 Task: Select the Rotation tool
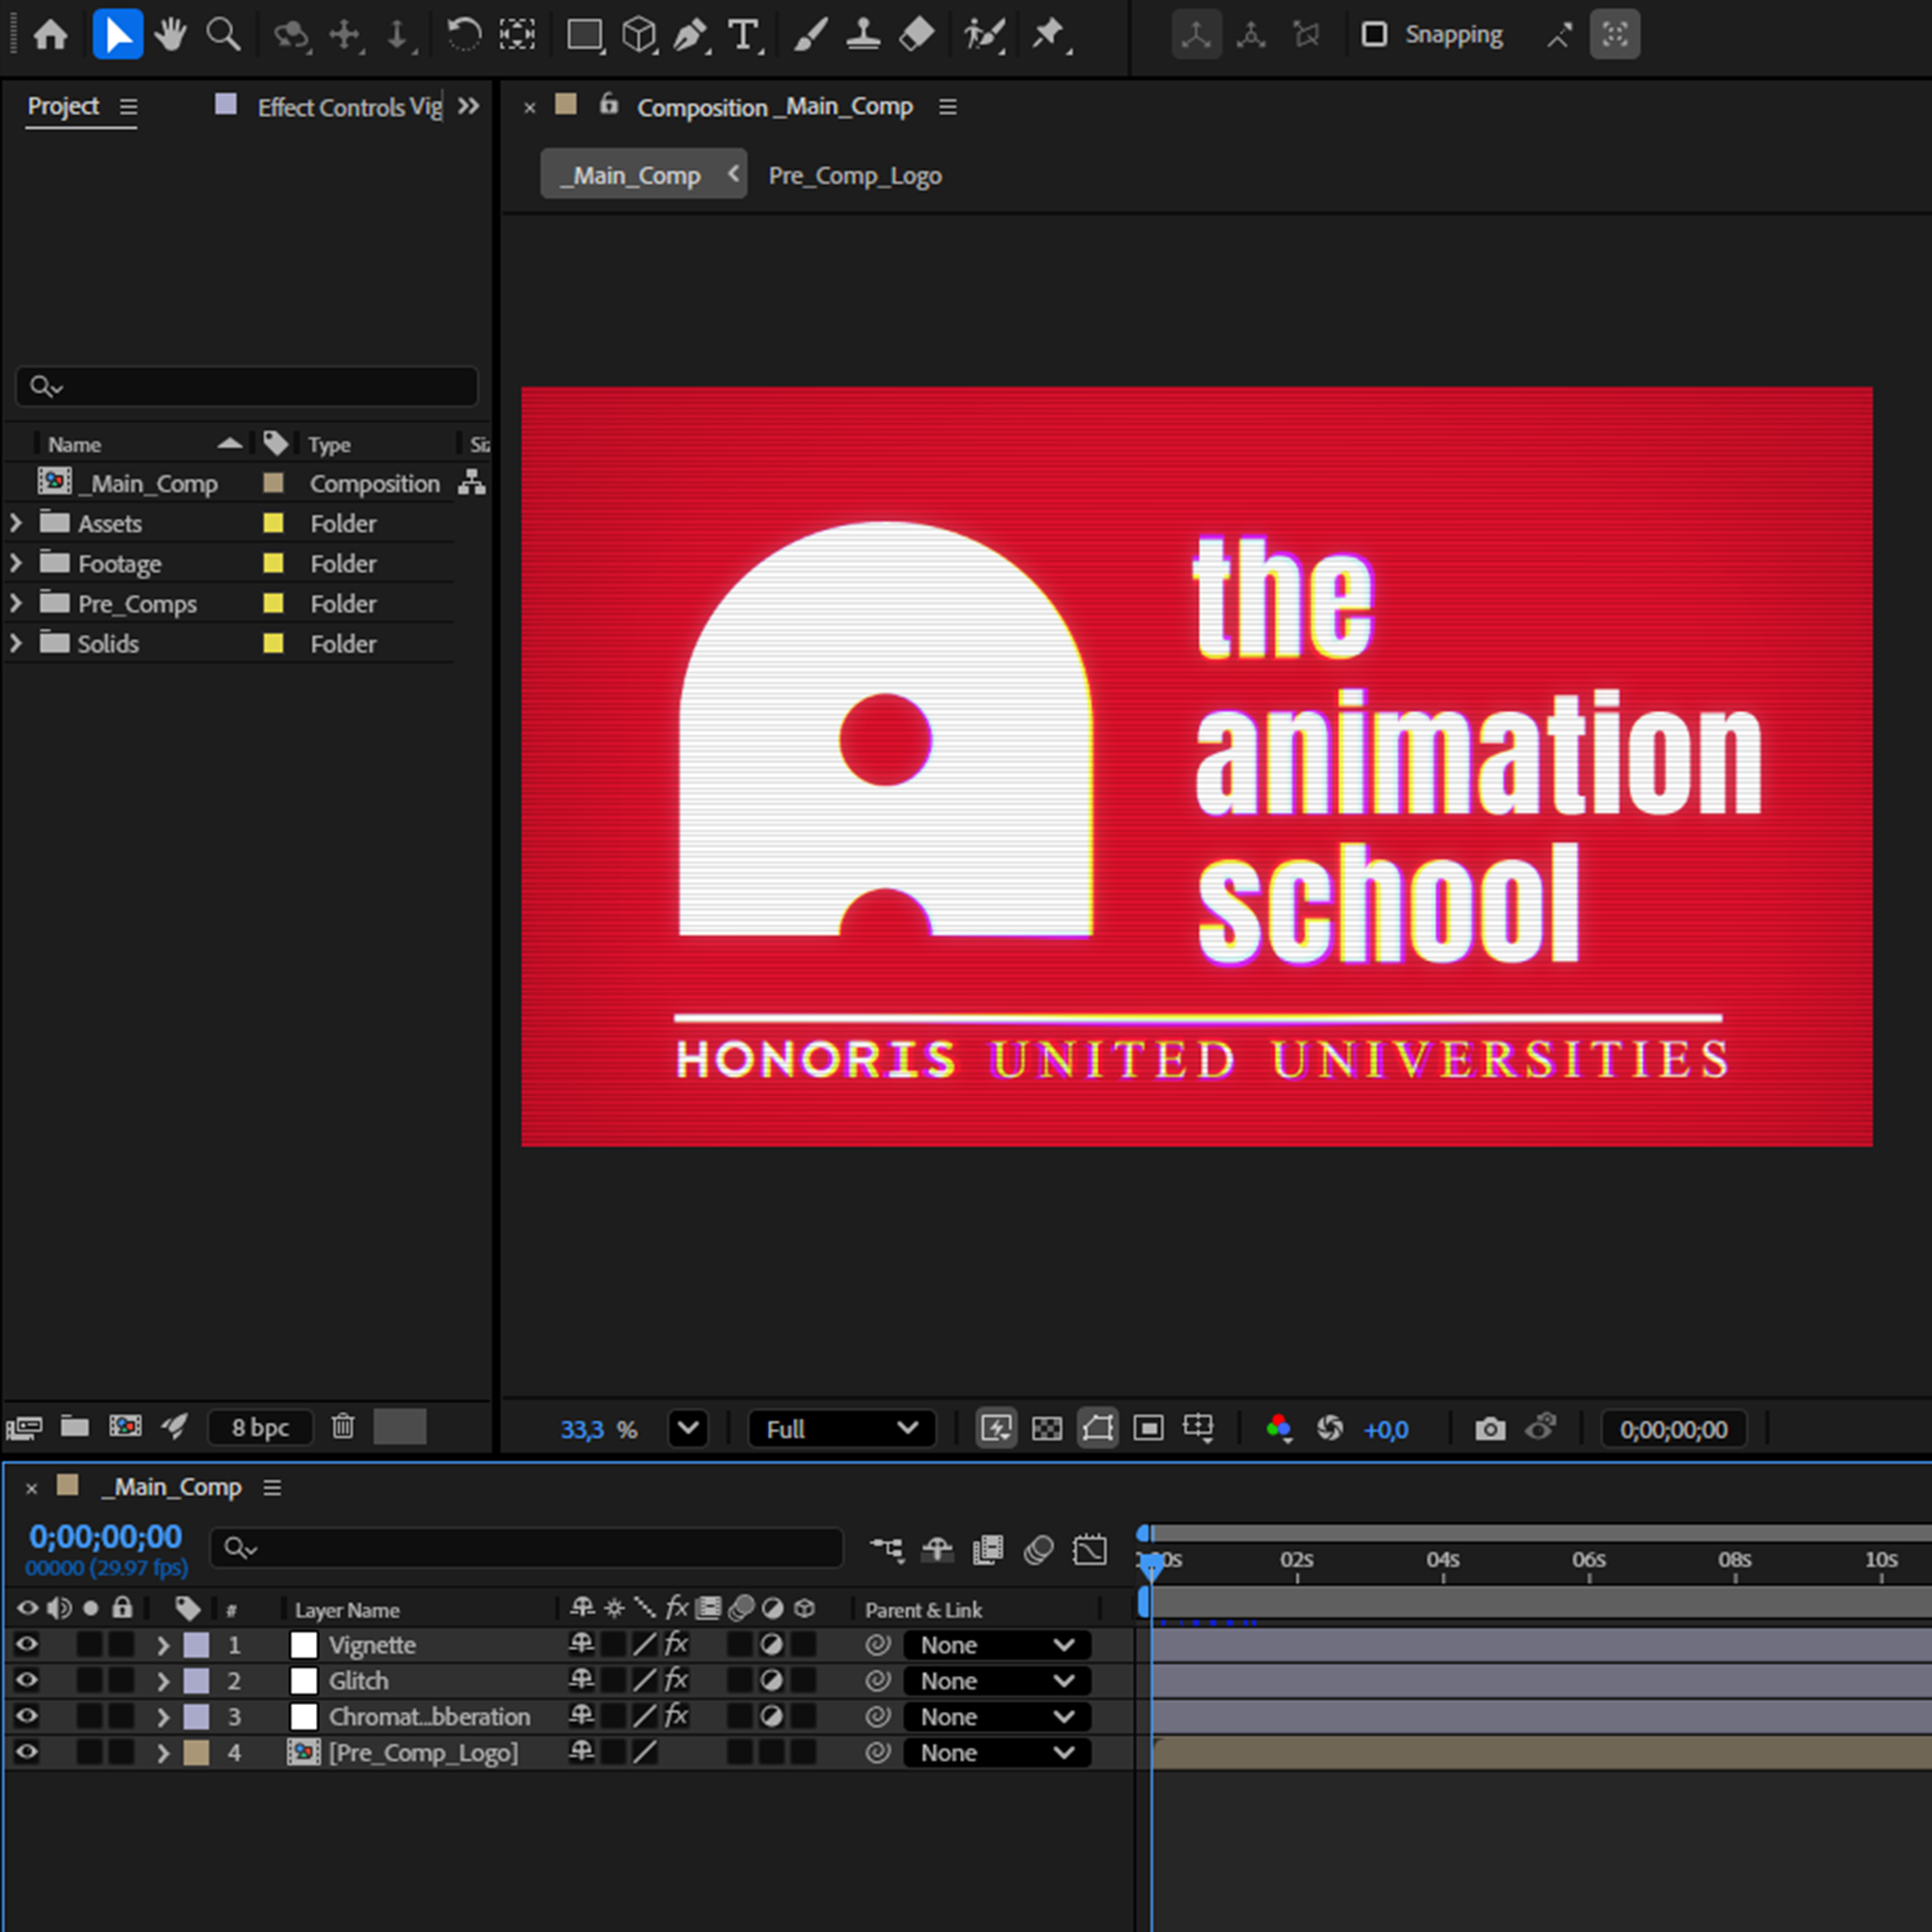tap(463, 35)
